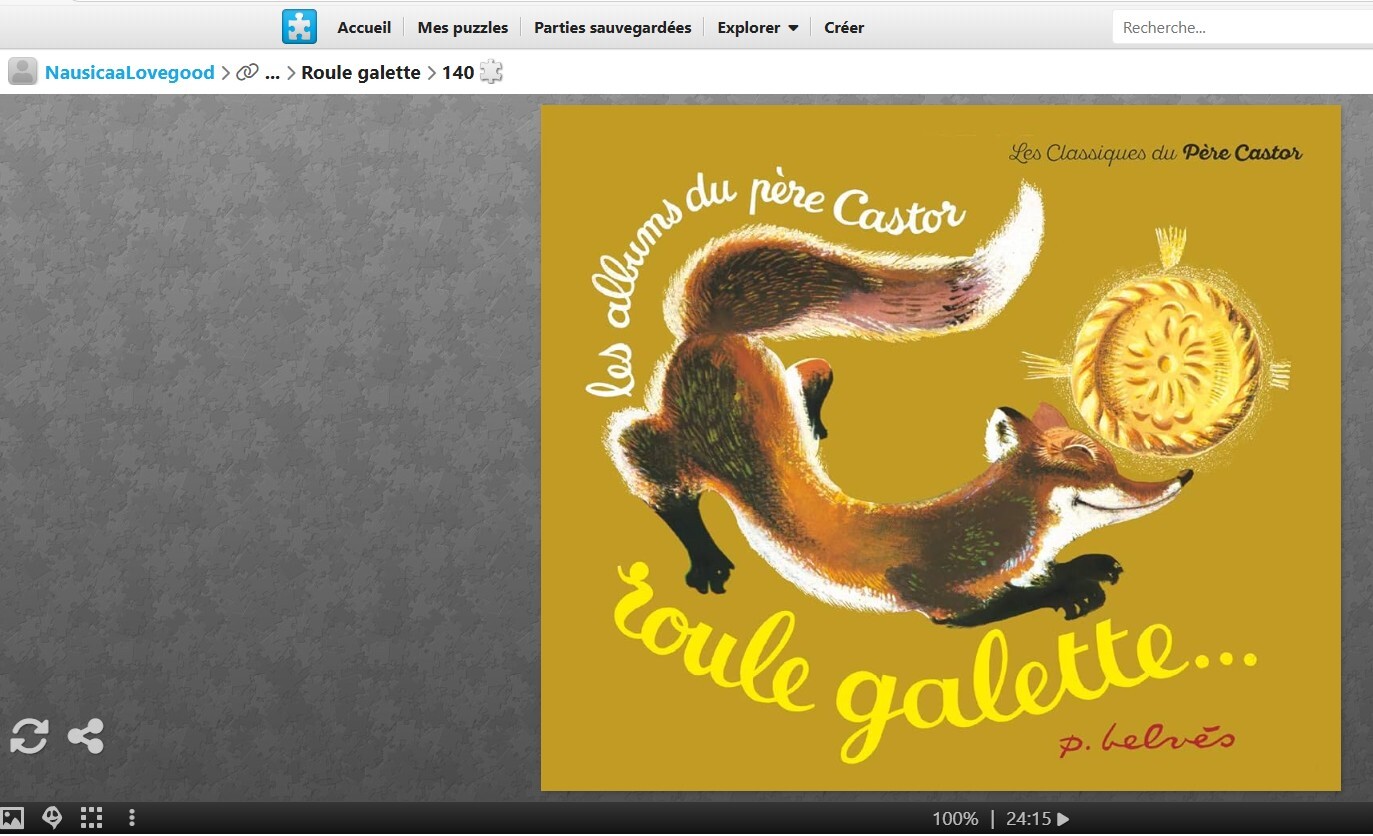This screenshot has width=1373, height=836.
Task: Open the Accueil home page
Action: click(x=364, y=28)
